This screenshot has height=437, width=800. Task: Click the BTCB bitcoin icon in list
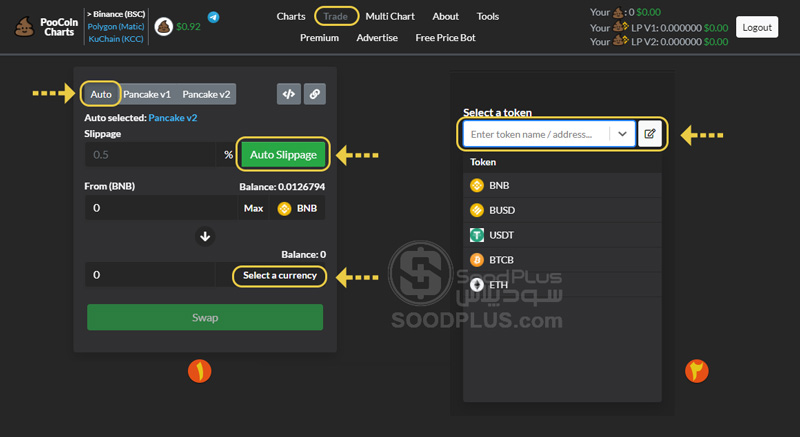tap(477, 260)
